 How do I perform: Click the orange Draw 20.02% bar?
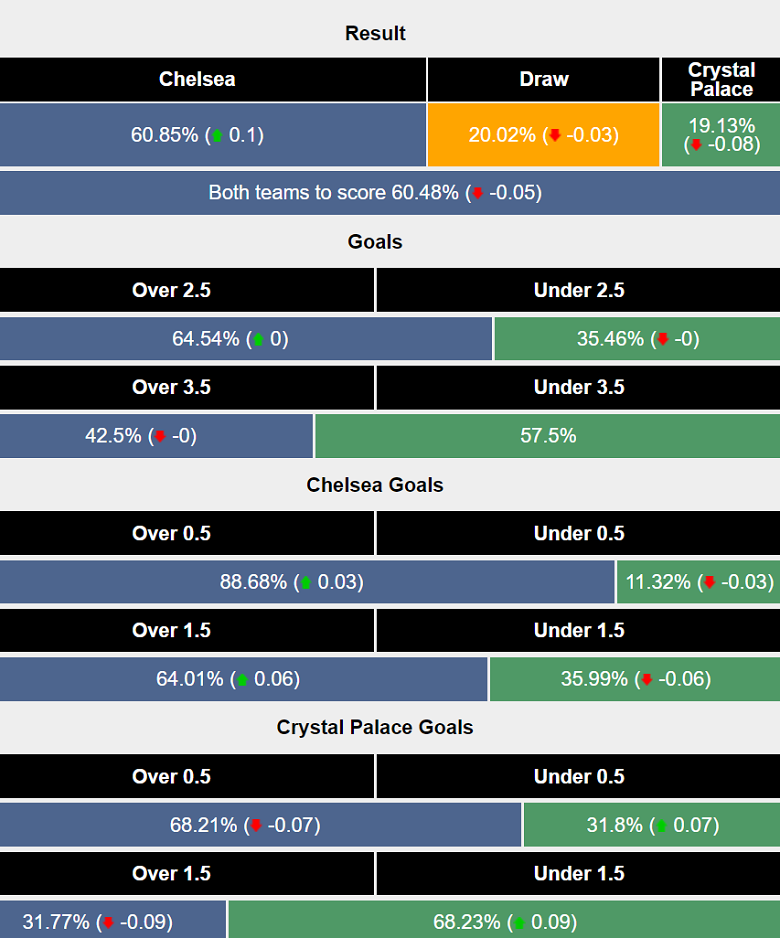(543, 135)
